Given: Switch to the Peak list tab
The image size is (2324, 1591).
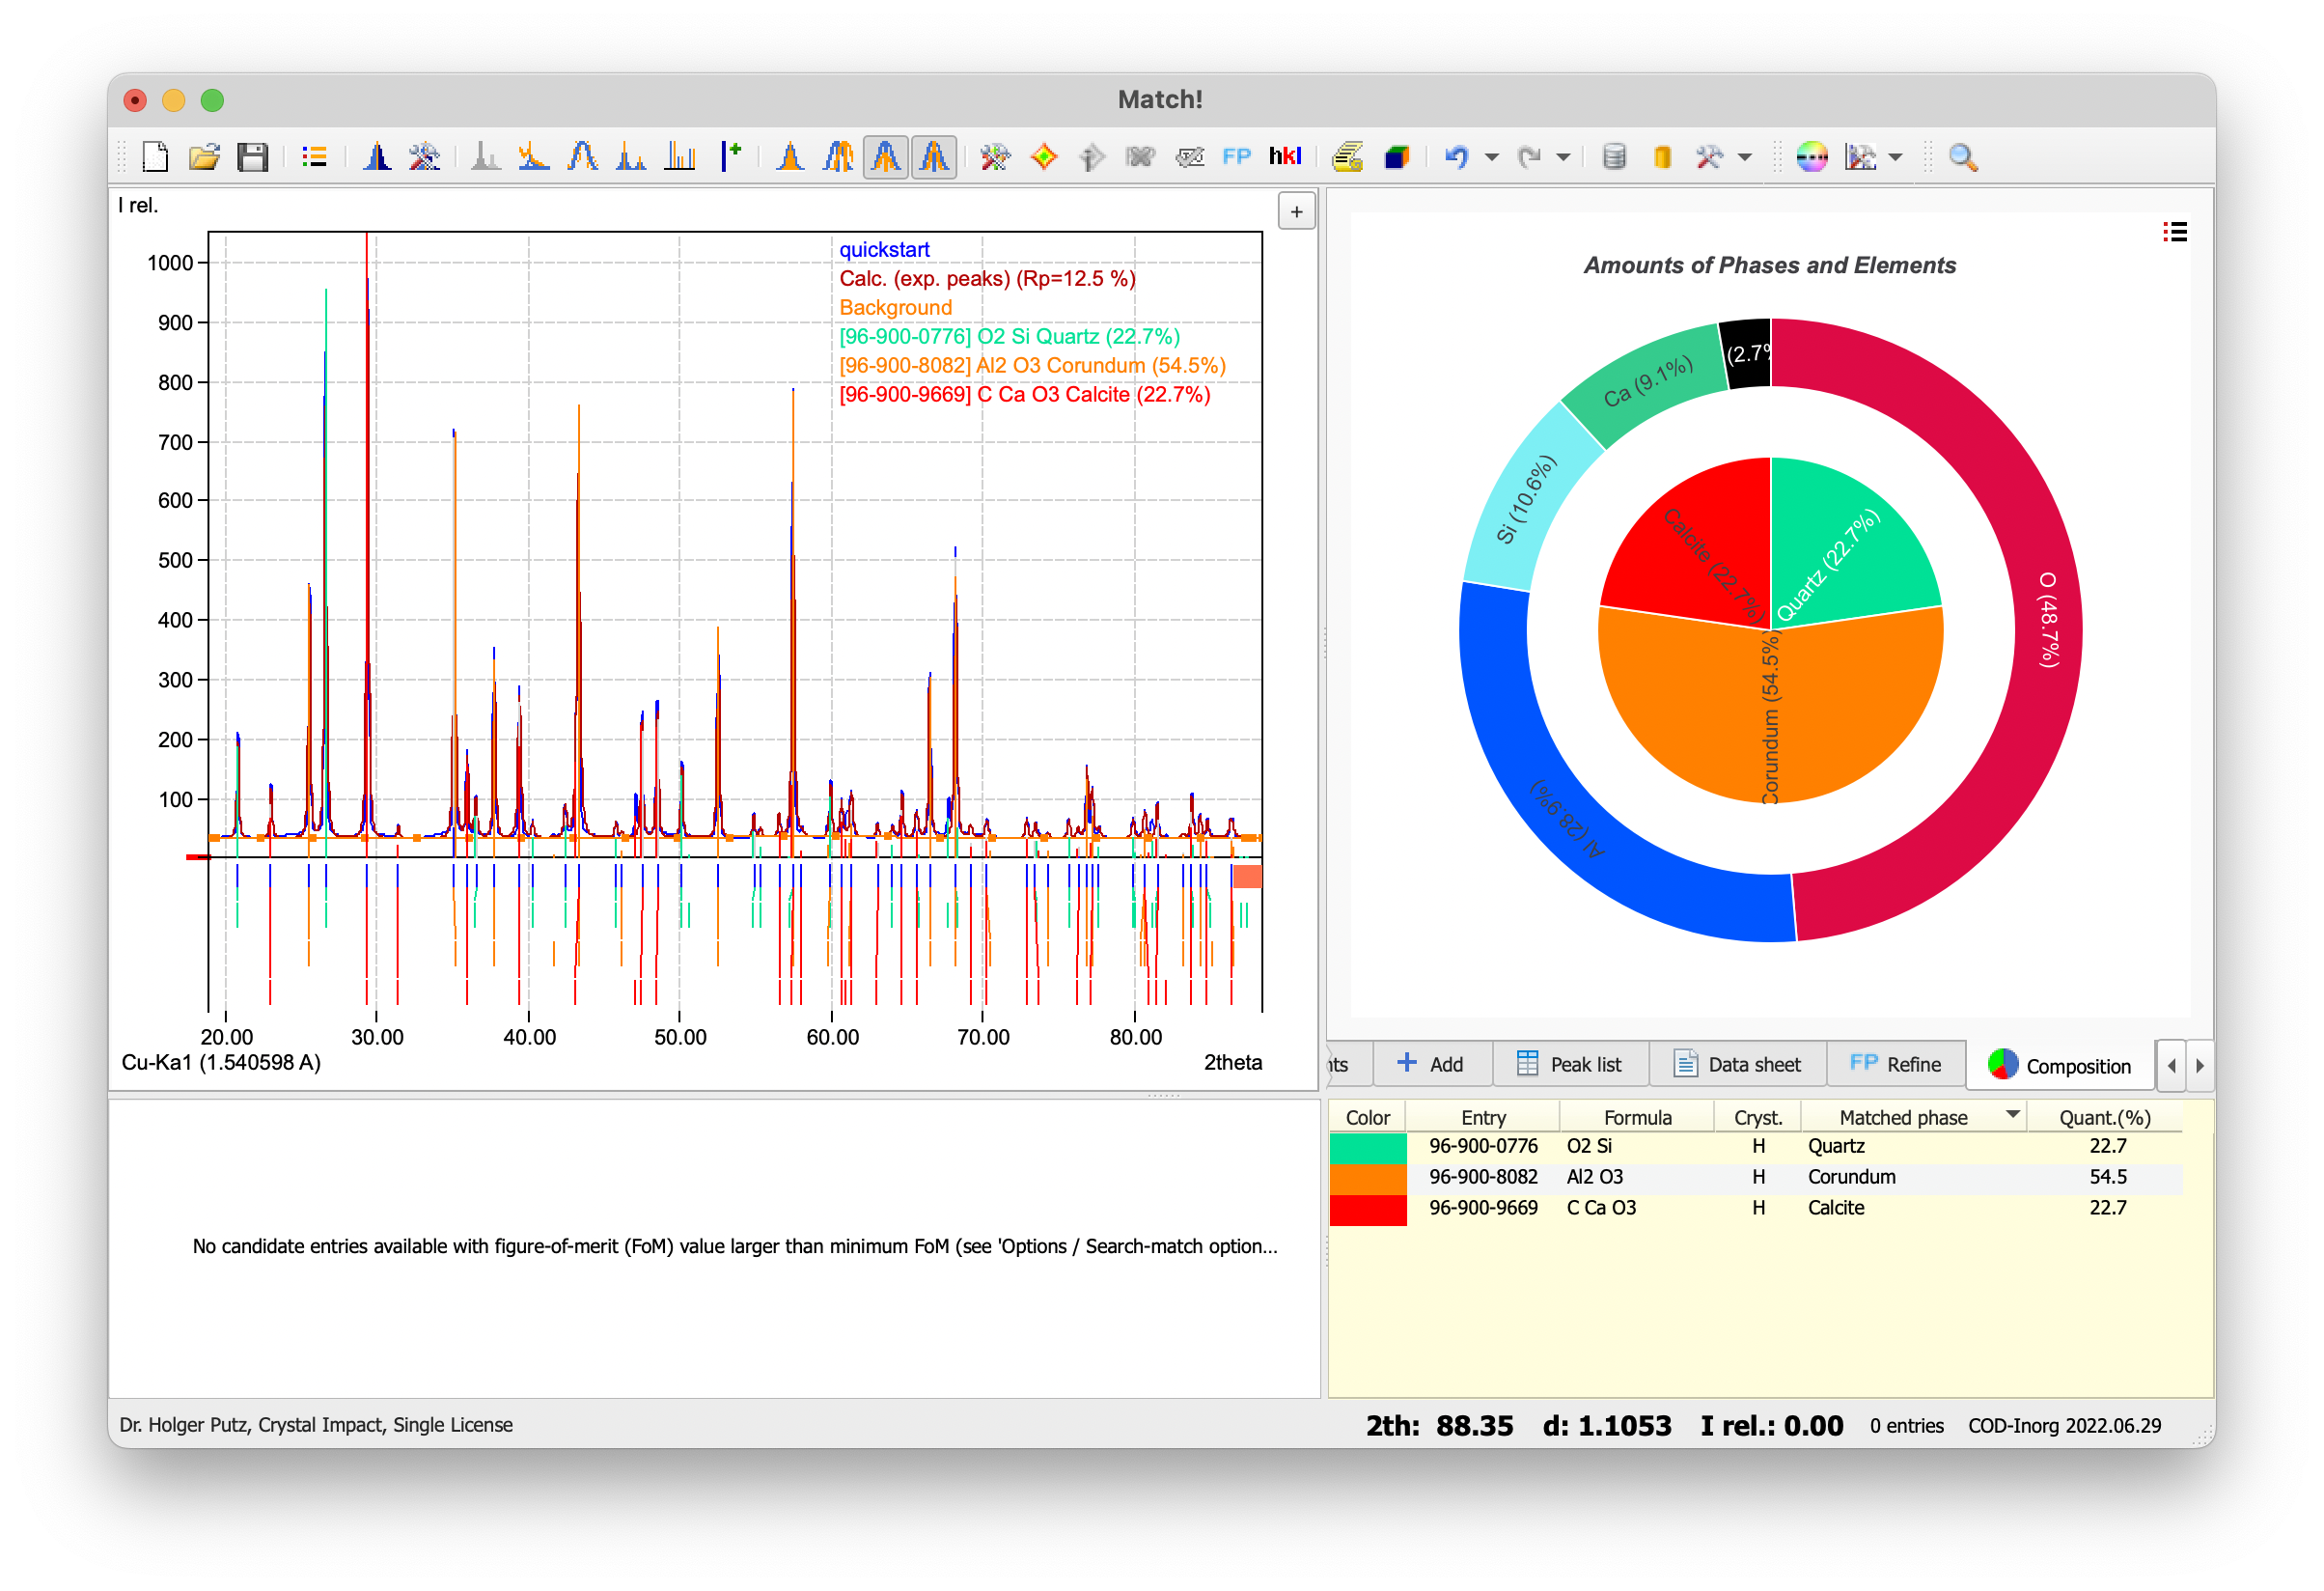Looking at the screenshot, I should click(x=1570, y=1063).
